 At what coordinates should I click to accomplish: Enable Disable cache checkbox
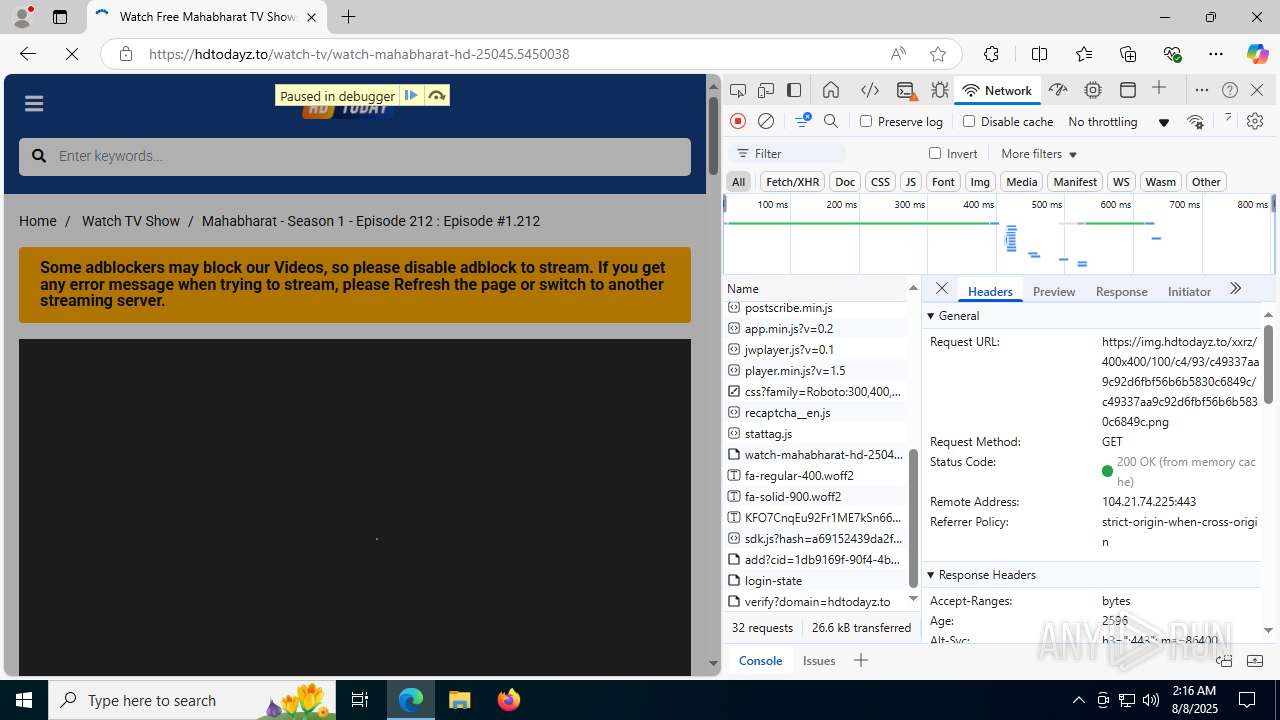(x=969, y=121)
